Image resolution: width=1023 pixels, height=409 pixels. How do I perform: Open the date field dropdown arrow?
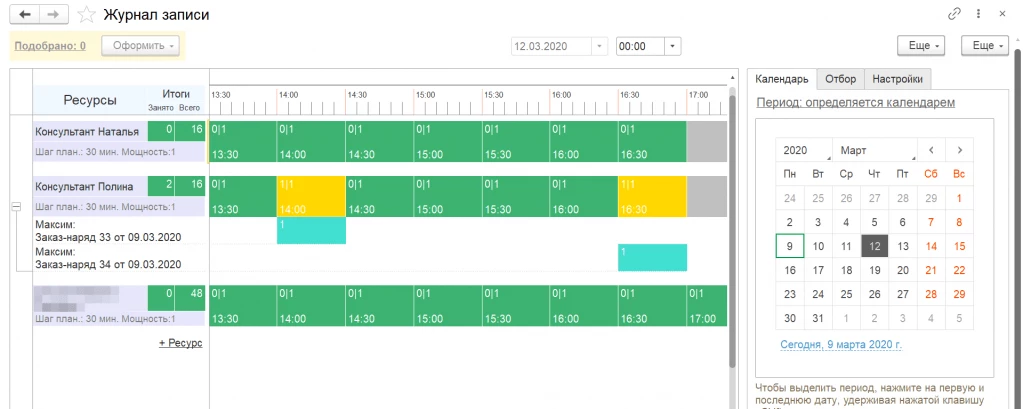click(600, 46)
